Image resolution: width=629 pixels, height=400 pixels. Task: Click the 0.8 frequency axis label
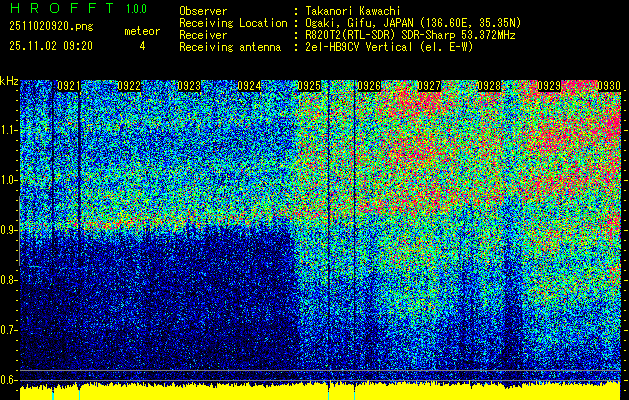click(9, 280)
